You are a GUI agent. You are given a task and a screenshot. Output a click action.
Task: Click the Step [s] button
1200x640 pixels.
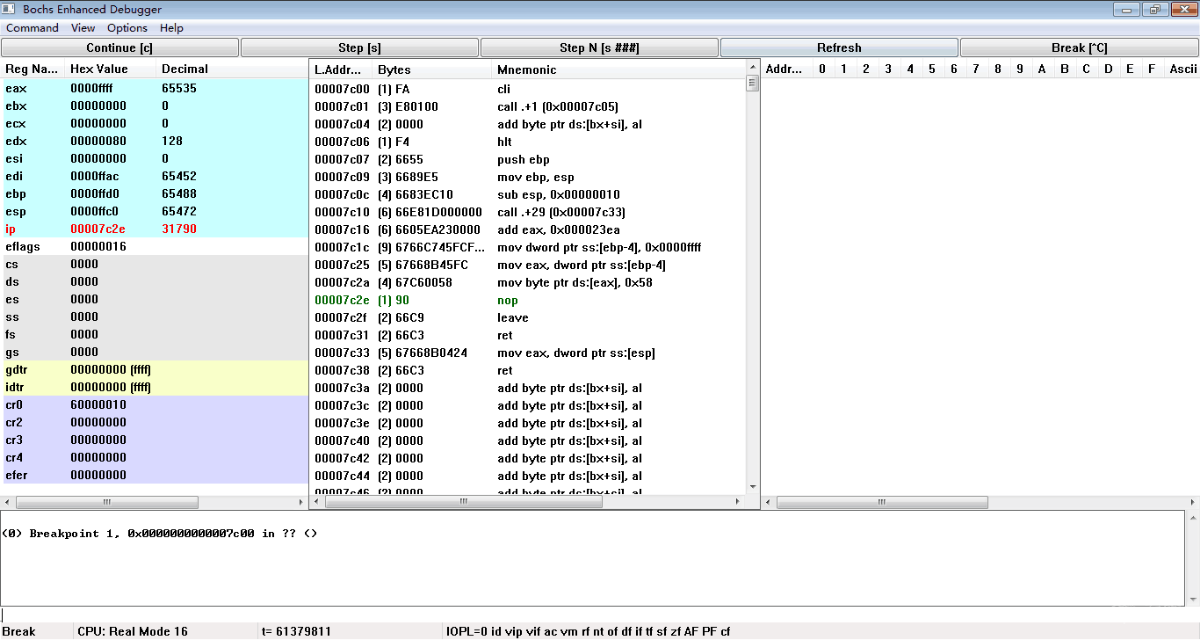360,48
